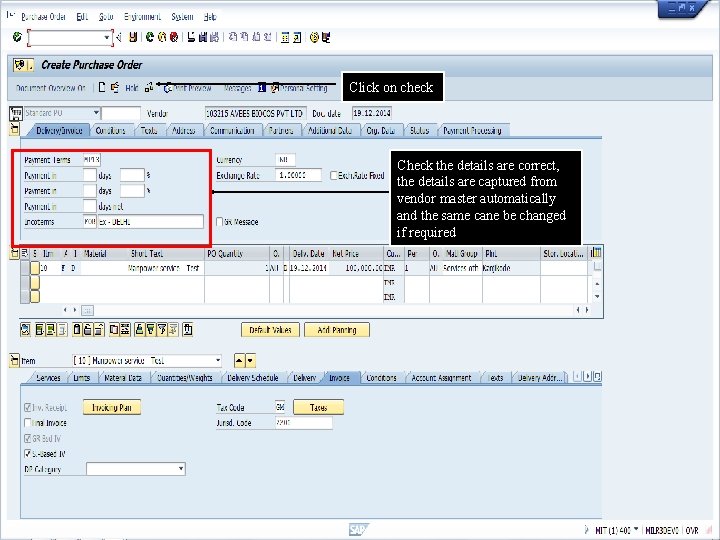Open the Environment menu
Viewport: 720px width, 540px height.
[x=142, y=17]
